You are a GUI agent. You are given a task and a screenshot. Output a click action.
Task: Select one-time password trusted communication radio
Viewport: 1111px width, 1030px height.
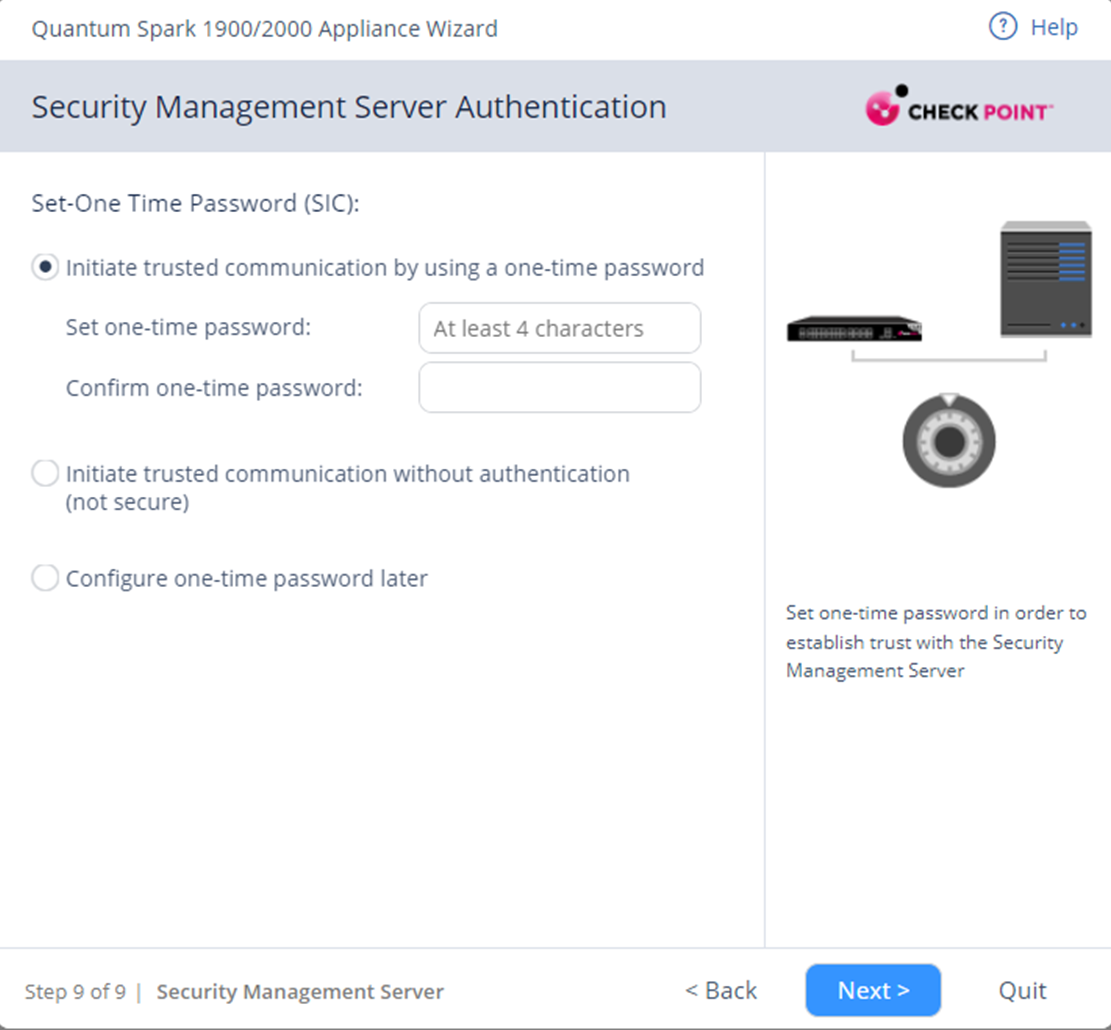coord(45,268)
